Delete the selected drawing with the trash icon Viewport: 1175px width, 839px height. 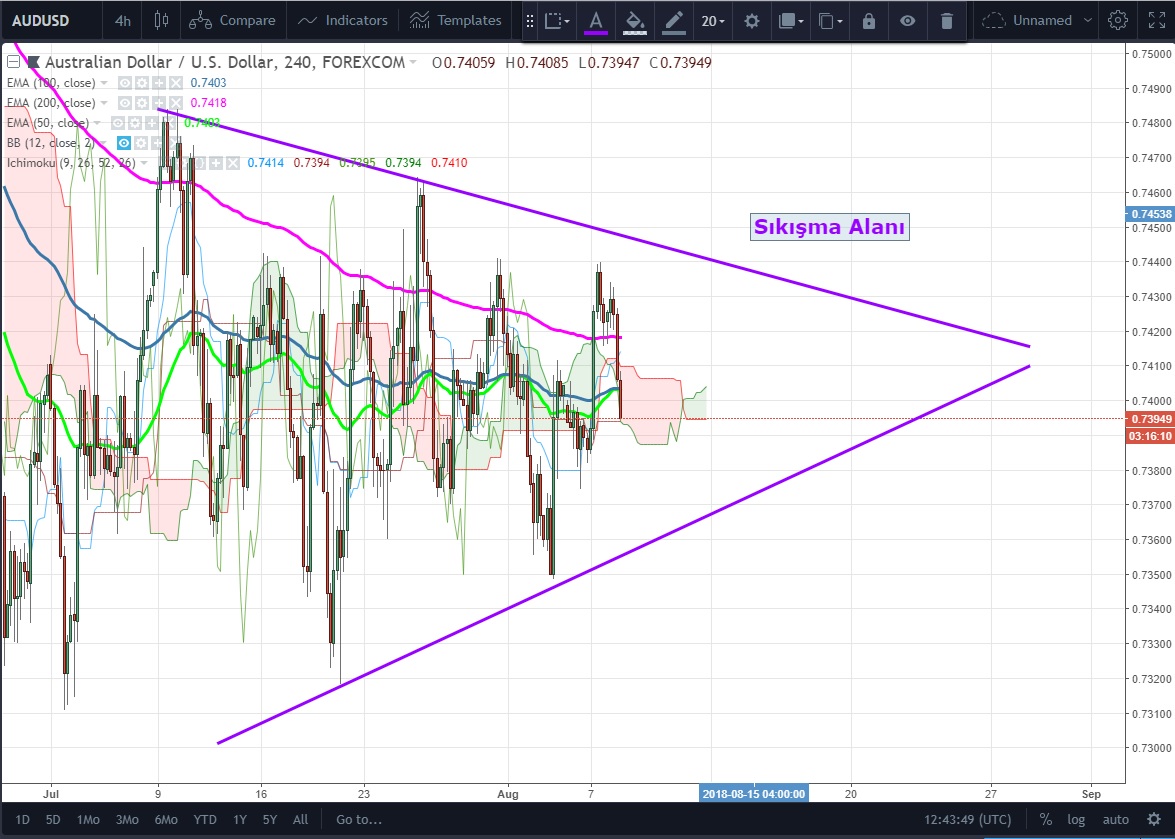pos(946,20)
